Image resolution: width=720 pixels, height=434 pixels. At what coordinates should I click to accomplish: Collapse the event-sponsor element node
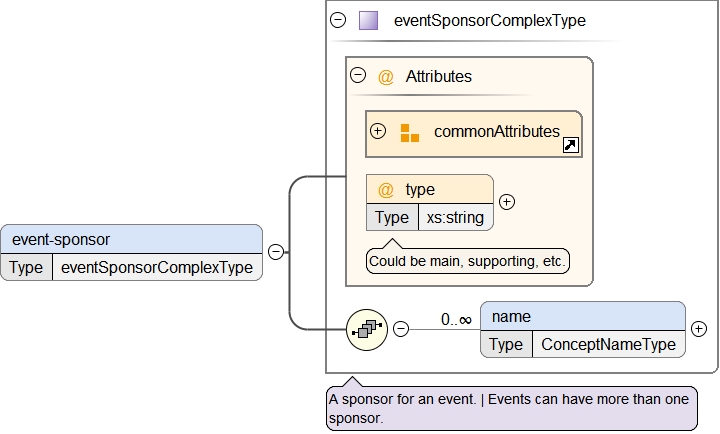pyautogui.click(x=275, y=252)
